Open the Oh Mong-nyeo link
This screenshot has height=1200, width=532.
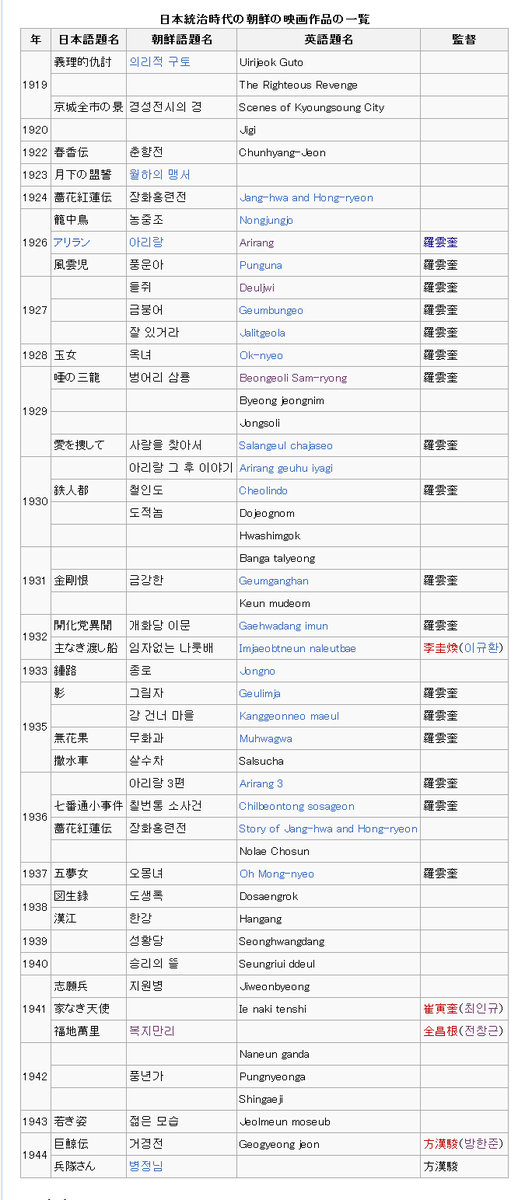click(x=276, y=874)
